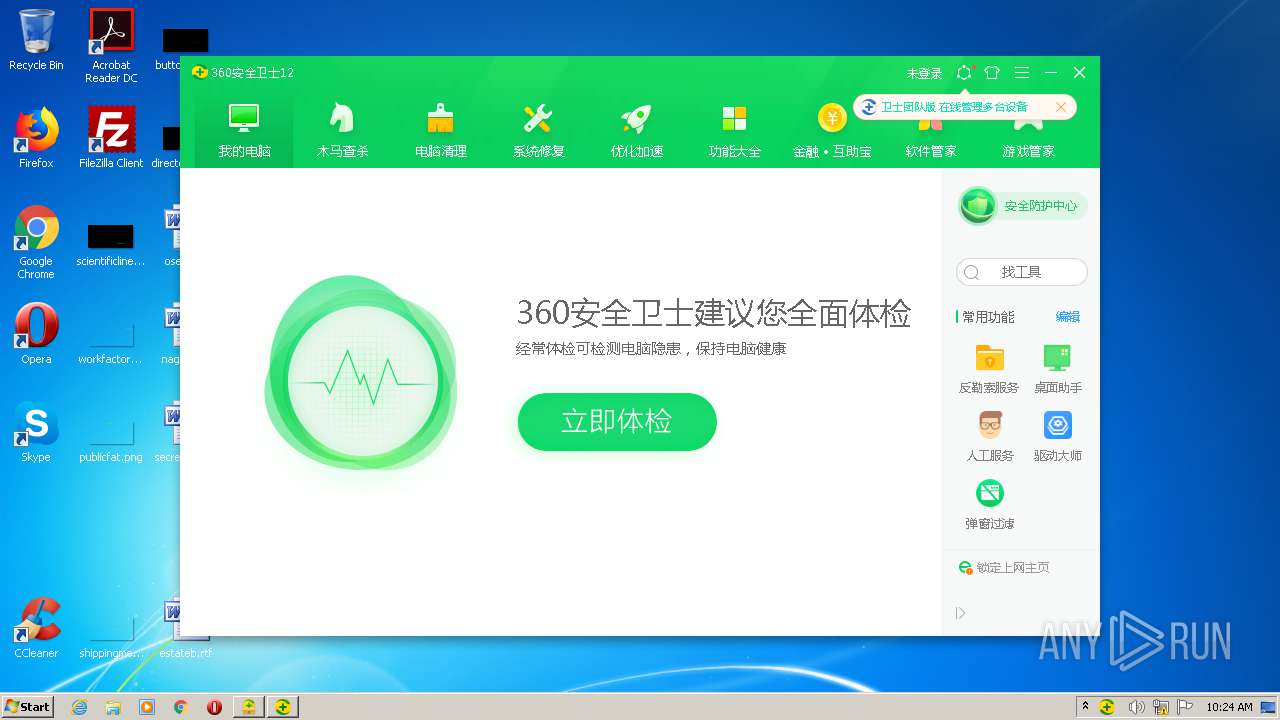Open the skin shirt icon
This screenshot has height=720, width=1280.
[x=992, y=73]
